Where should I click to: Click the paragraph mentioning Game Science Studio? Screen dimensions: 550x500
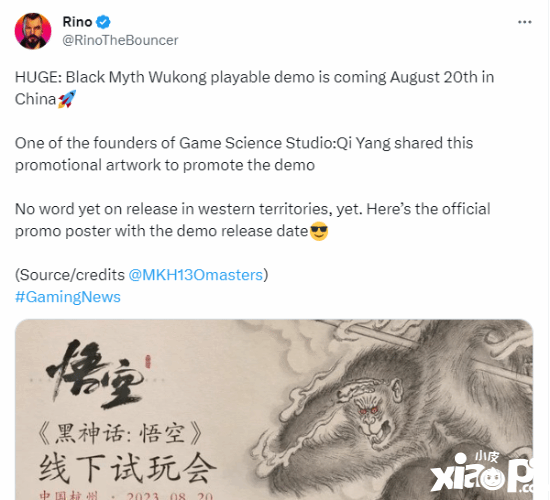point(244,154)
